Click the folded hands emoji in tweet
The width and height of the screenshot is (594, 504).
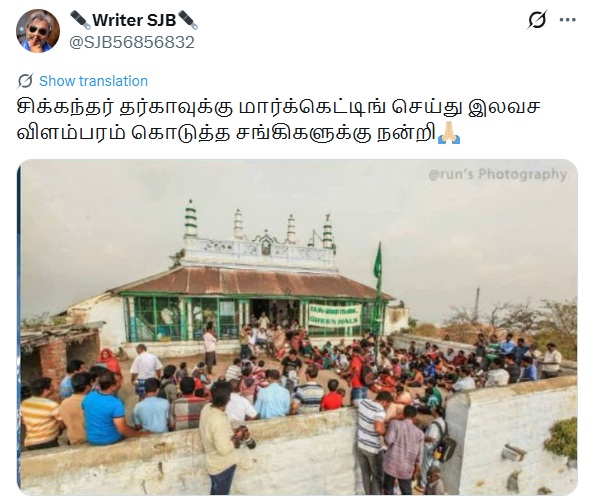click(449, 134)
